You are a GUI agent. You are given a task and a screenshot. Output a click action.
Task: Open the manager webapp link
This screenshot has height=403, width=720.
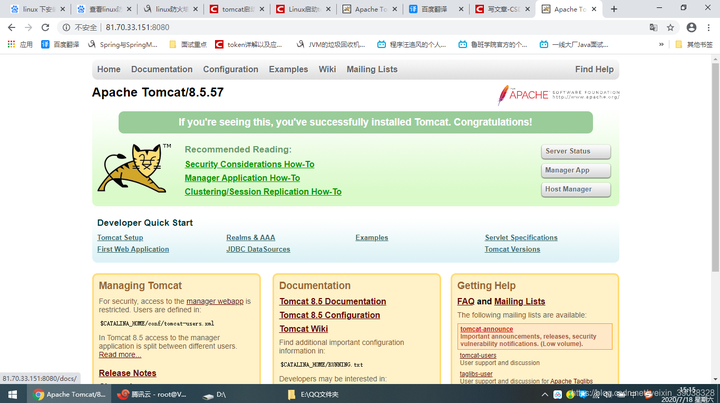point(214,302)
